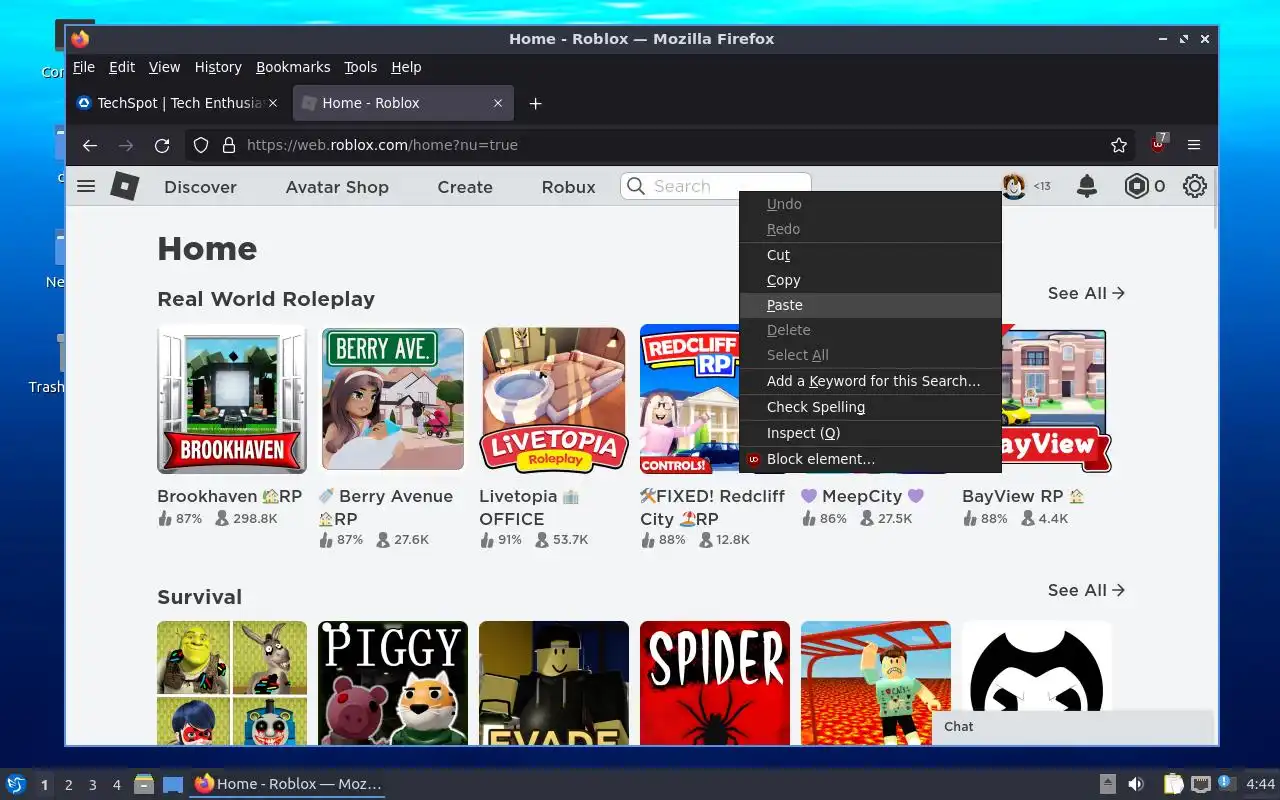Screen dimensions: 1280x800
Task: Click the Firefox window taskbar button
Action: pos(287,784)
